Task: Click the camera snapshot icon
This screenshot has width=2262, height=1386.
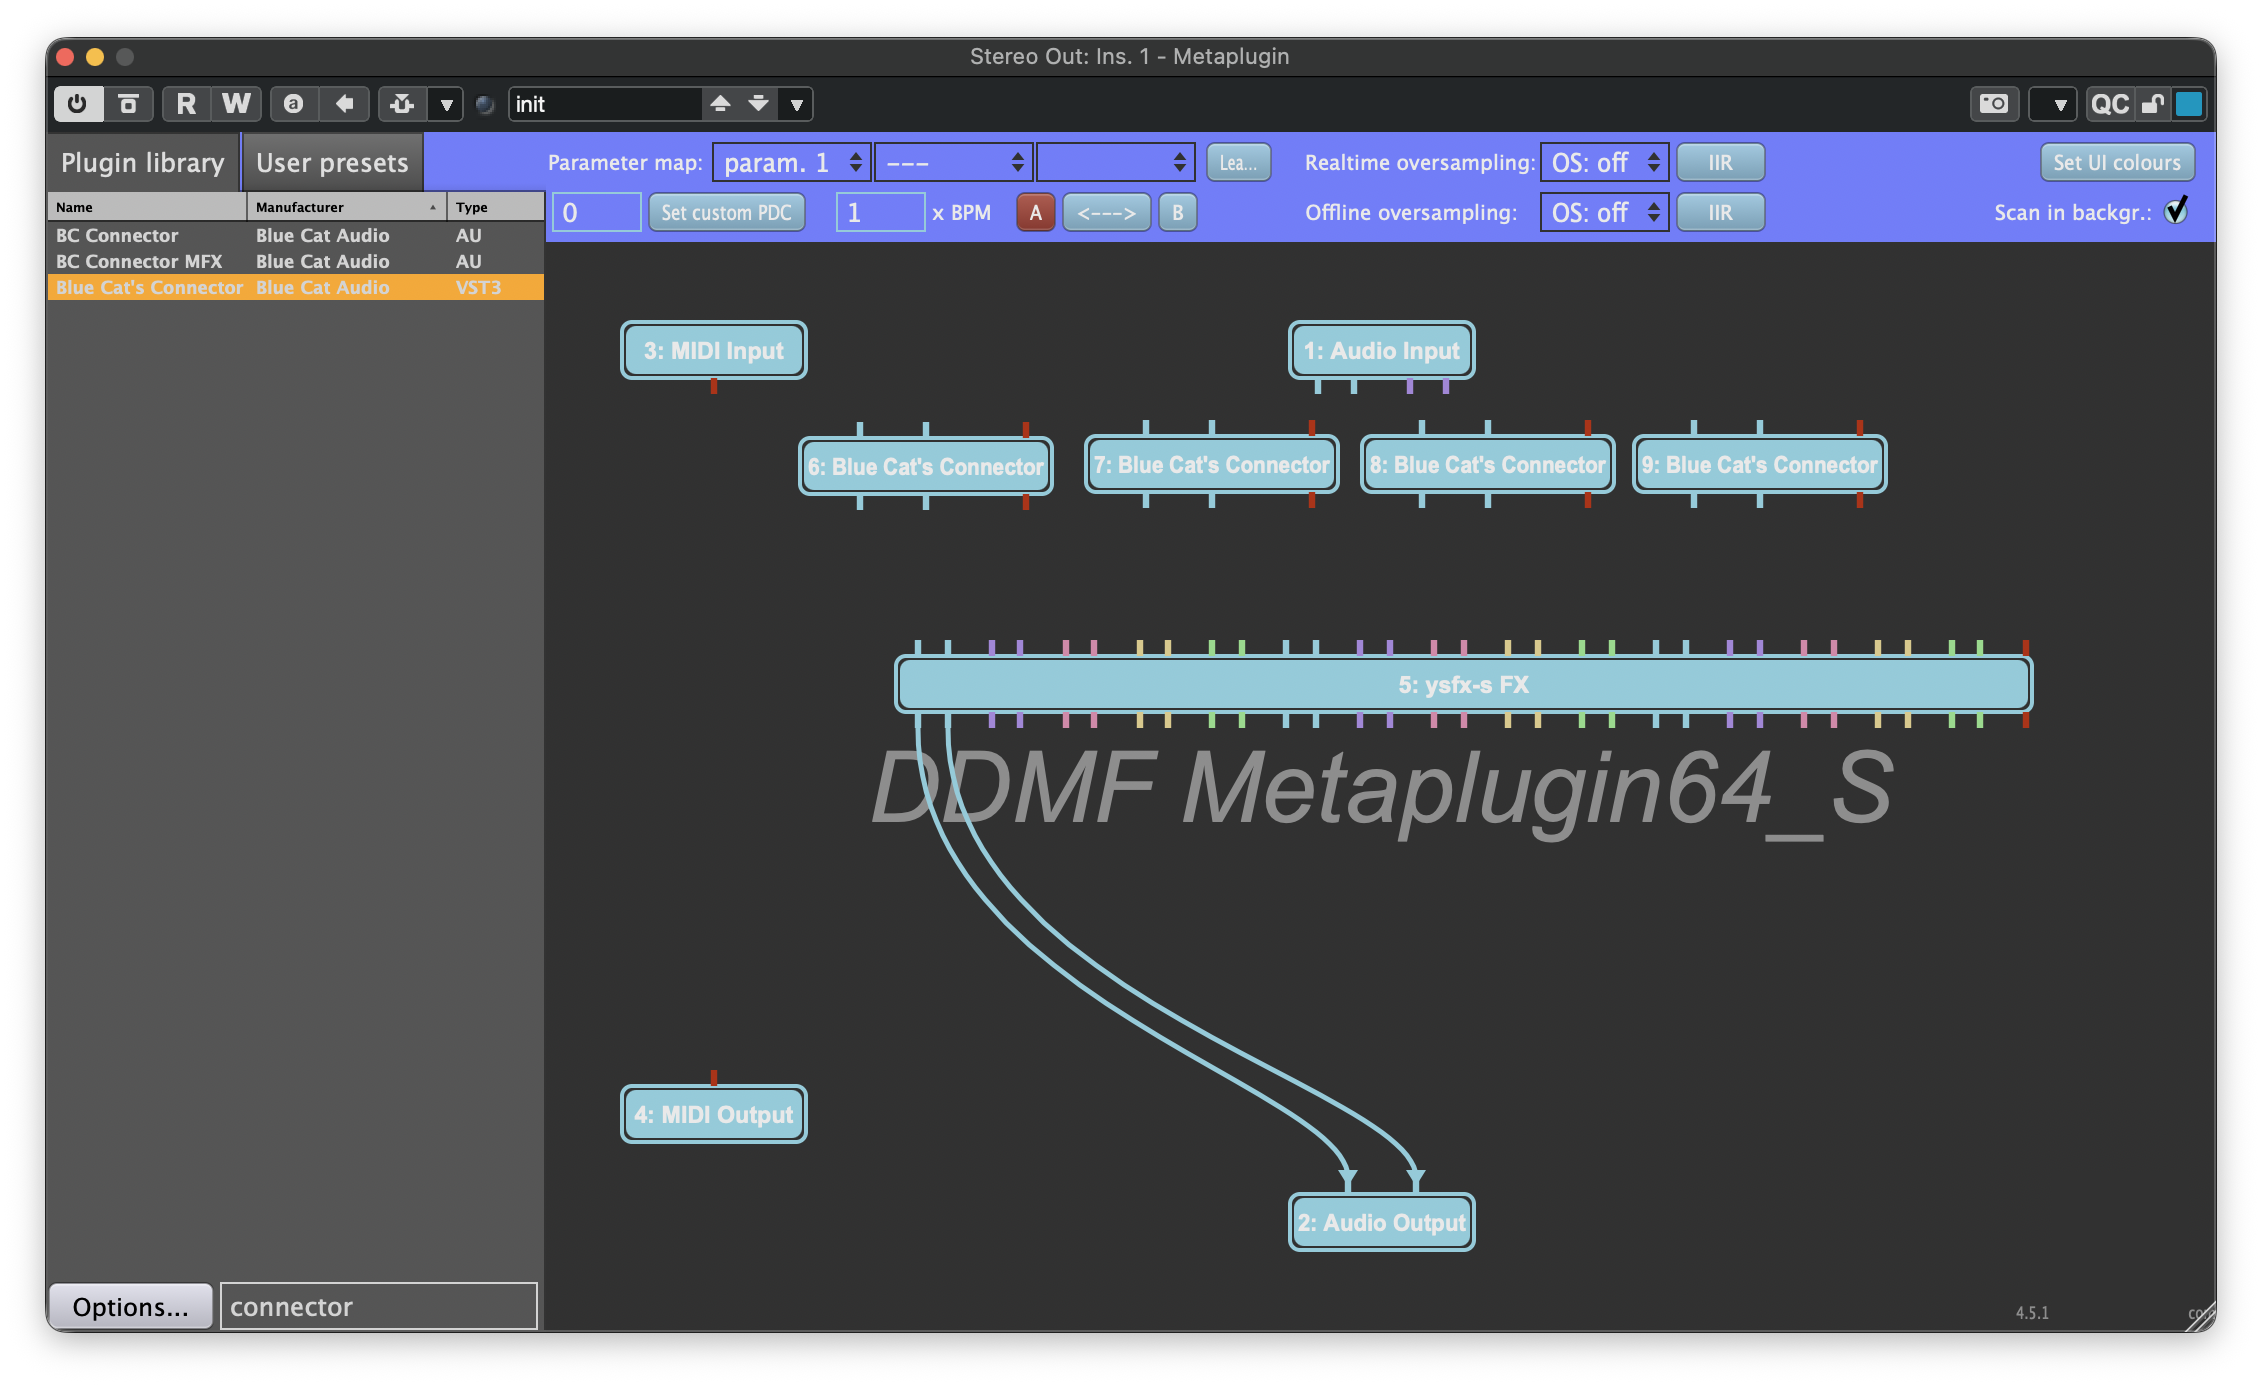Action: pyautogui.click(x=1994, y=104)
